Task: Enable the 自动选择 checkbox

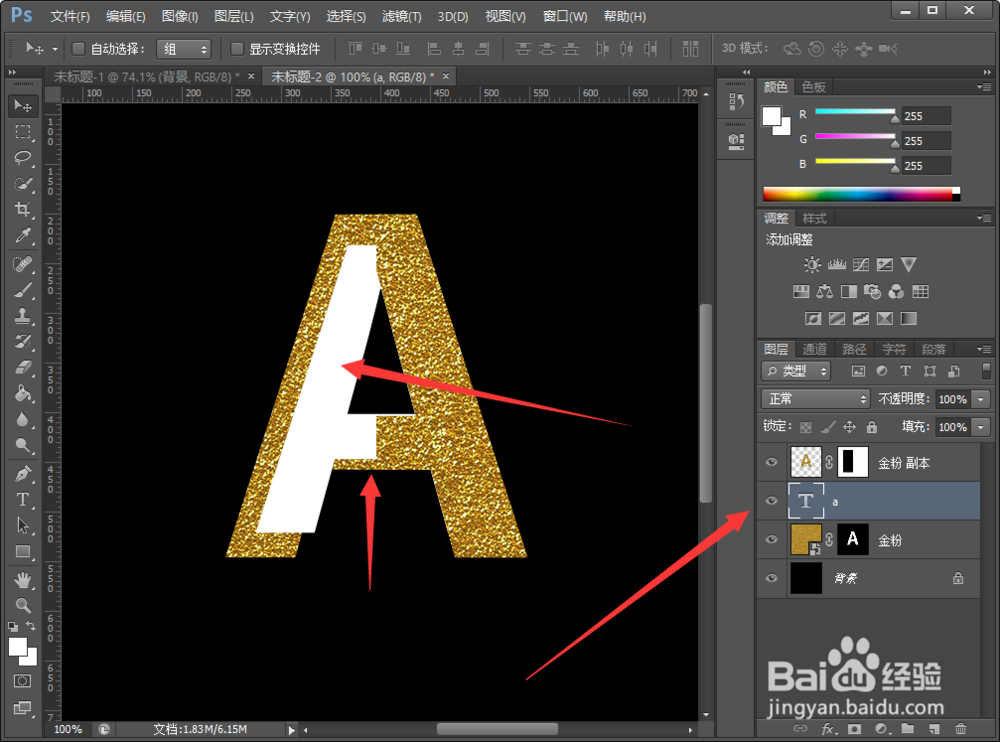Action: (x=78, y=48)
